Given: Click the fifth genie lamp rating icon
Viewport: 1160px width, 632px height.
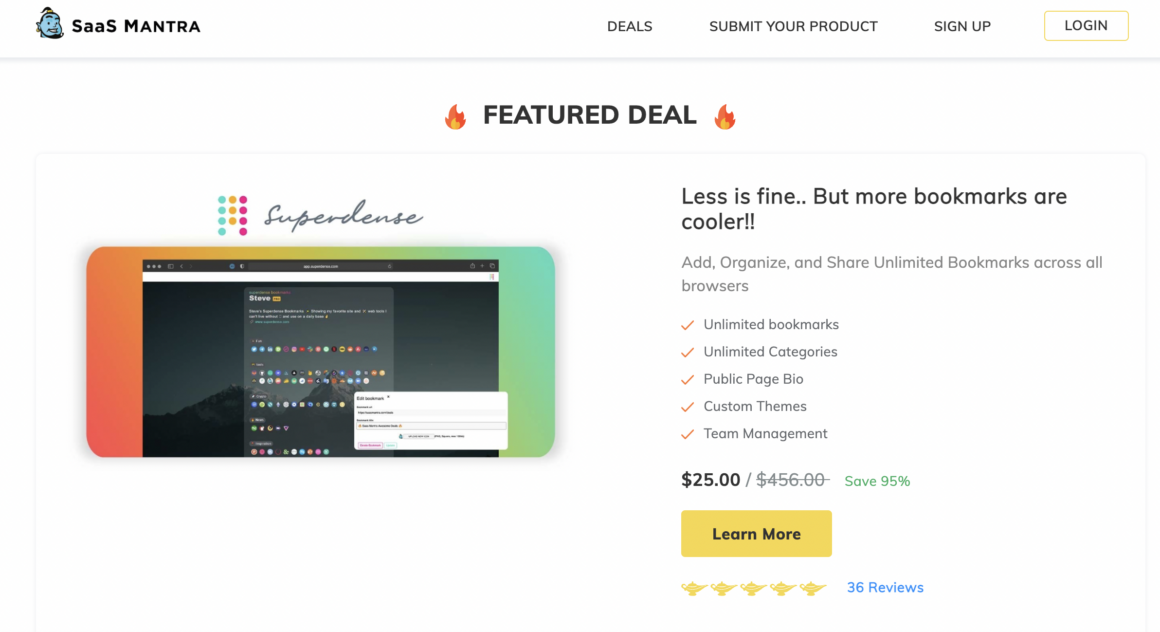Looking at the screenshot, I should [812, 588].
